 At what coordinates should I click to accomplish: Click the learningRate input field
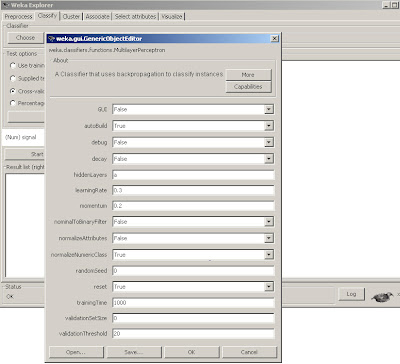(193, 190)
